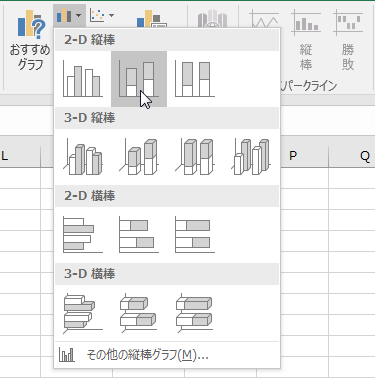Screen dimensions: 375x378
Task: Select the 3-D clustered bar chart
Action: coord(83,313)
